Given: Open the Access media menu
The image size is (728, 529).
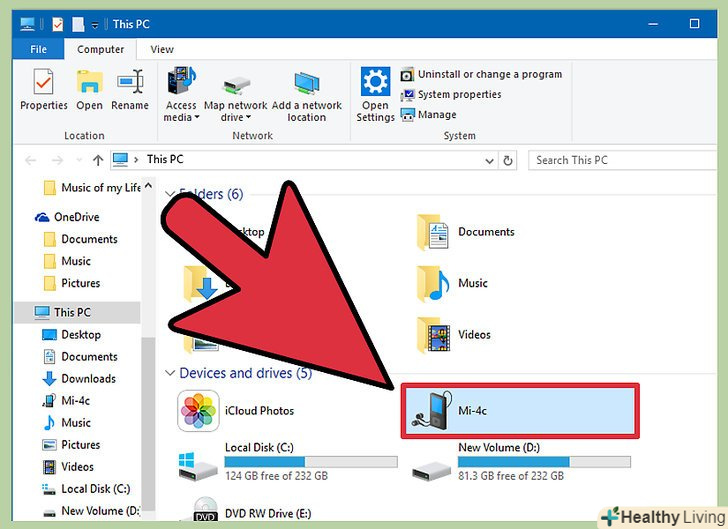Looking at the screenshot, I should click(181, 94).
